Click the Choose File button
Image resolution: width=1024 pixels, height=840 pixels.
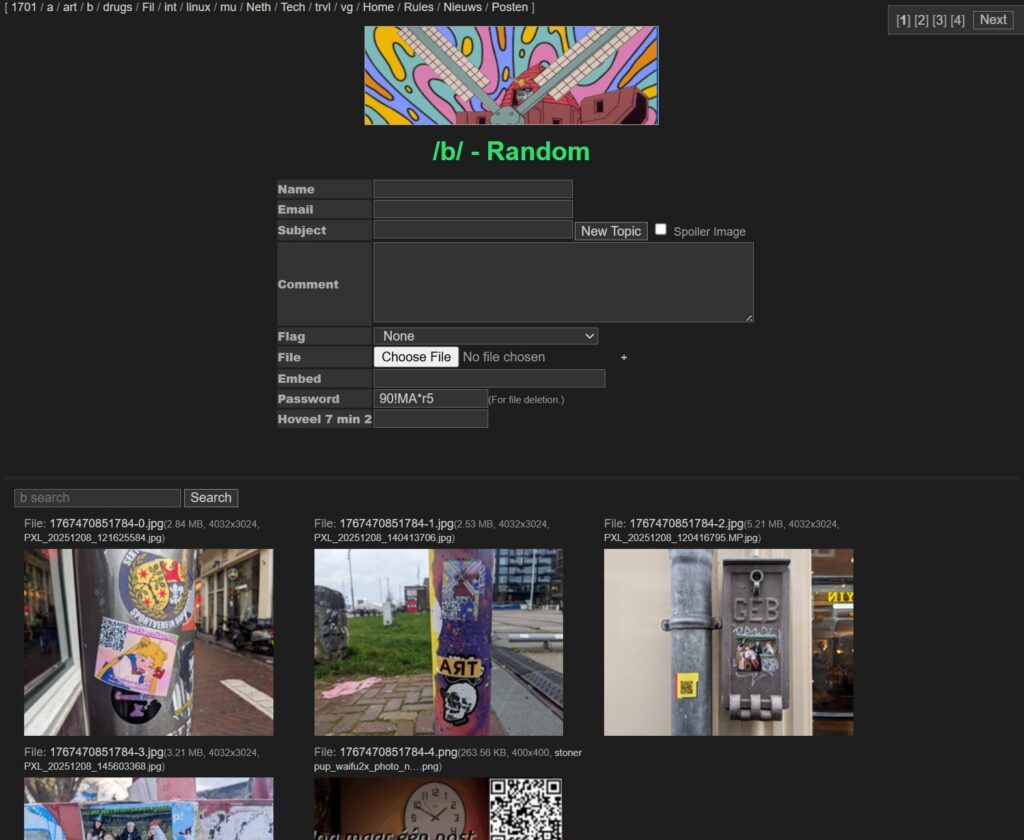(416, 357)
